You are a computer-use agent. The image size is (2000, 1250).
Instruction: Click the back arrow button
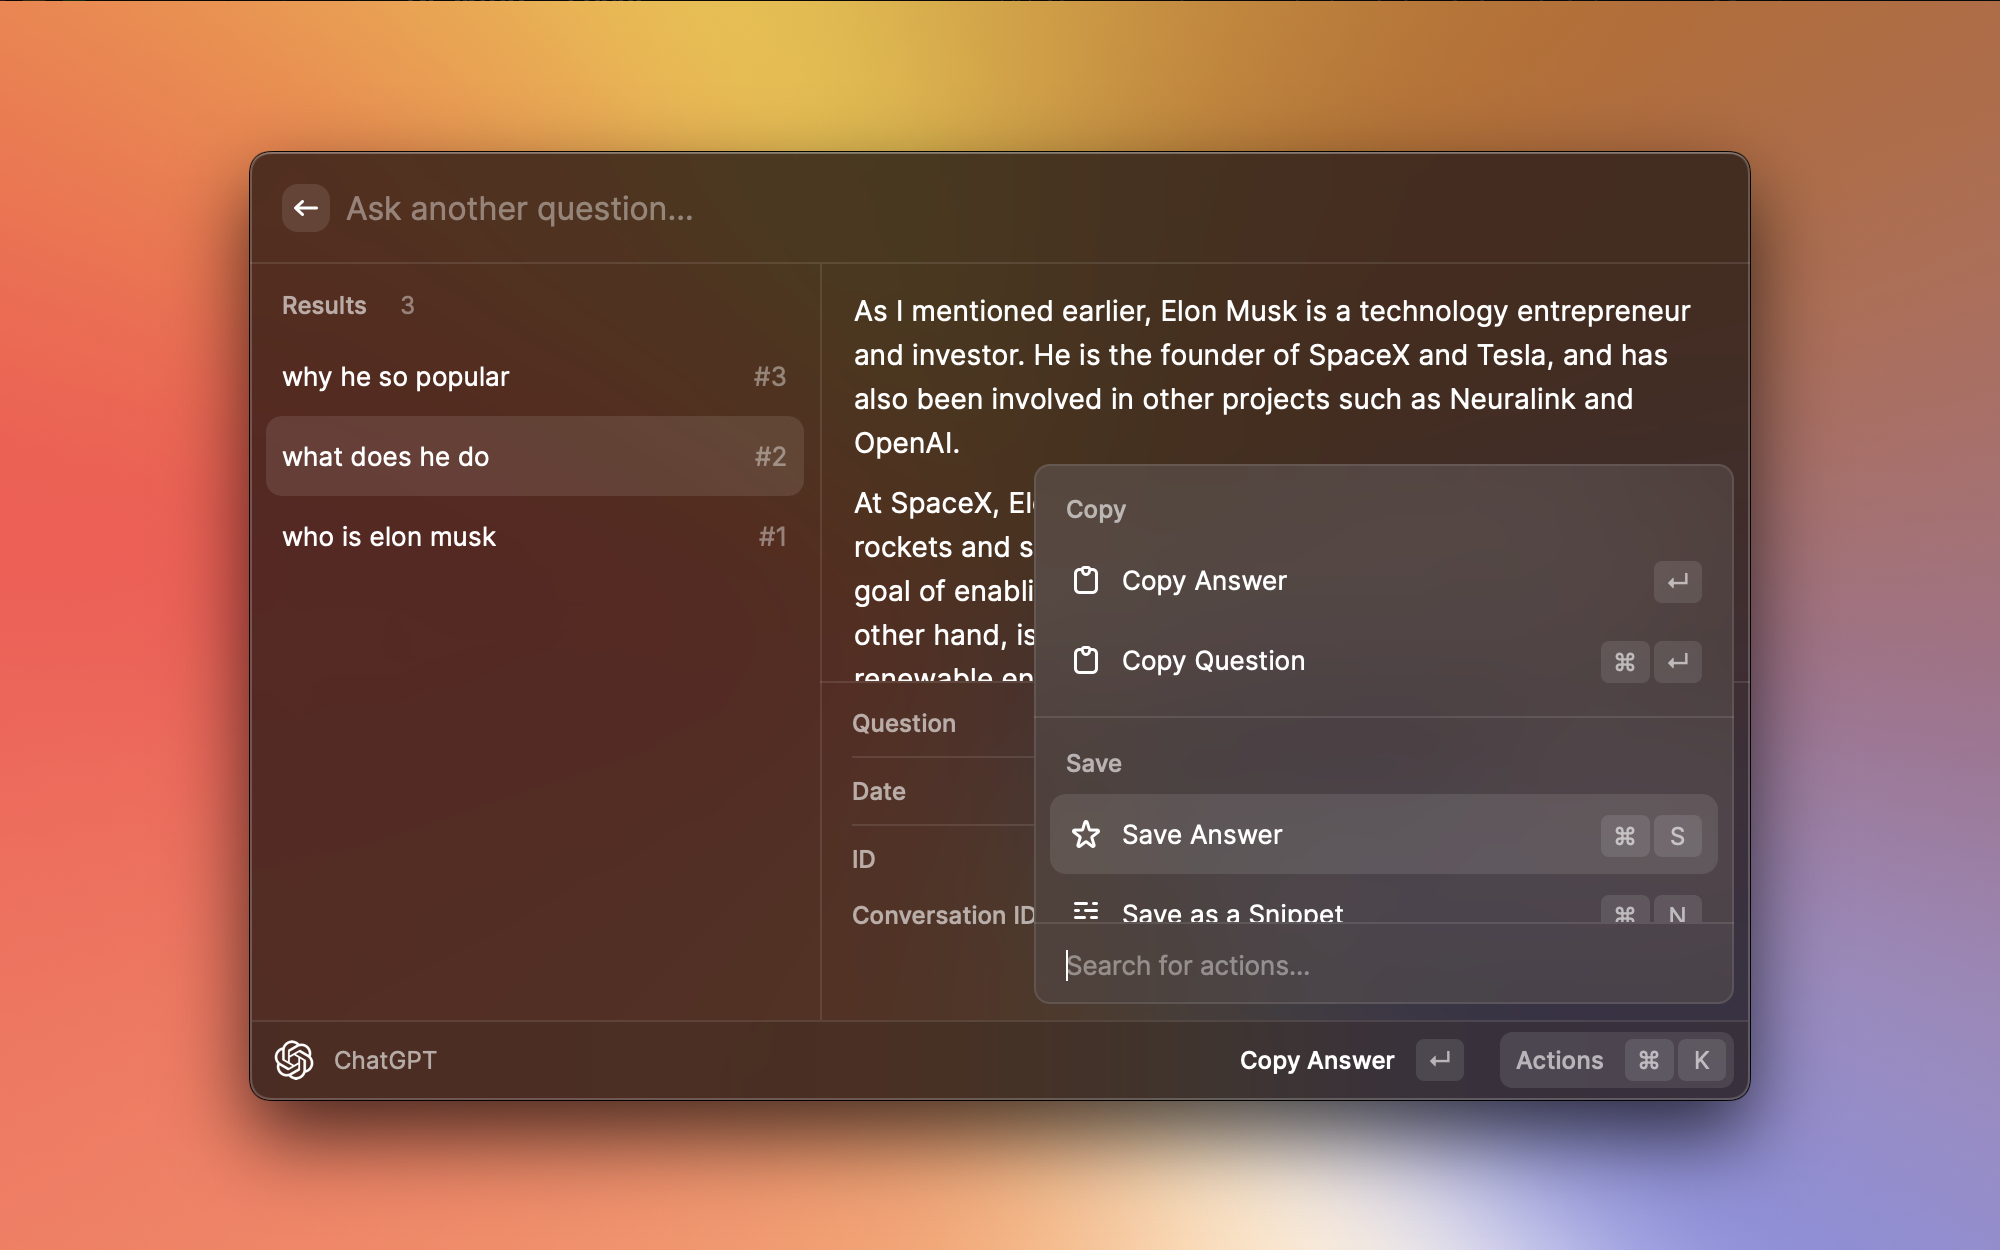coord(306,208)
